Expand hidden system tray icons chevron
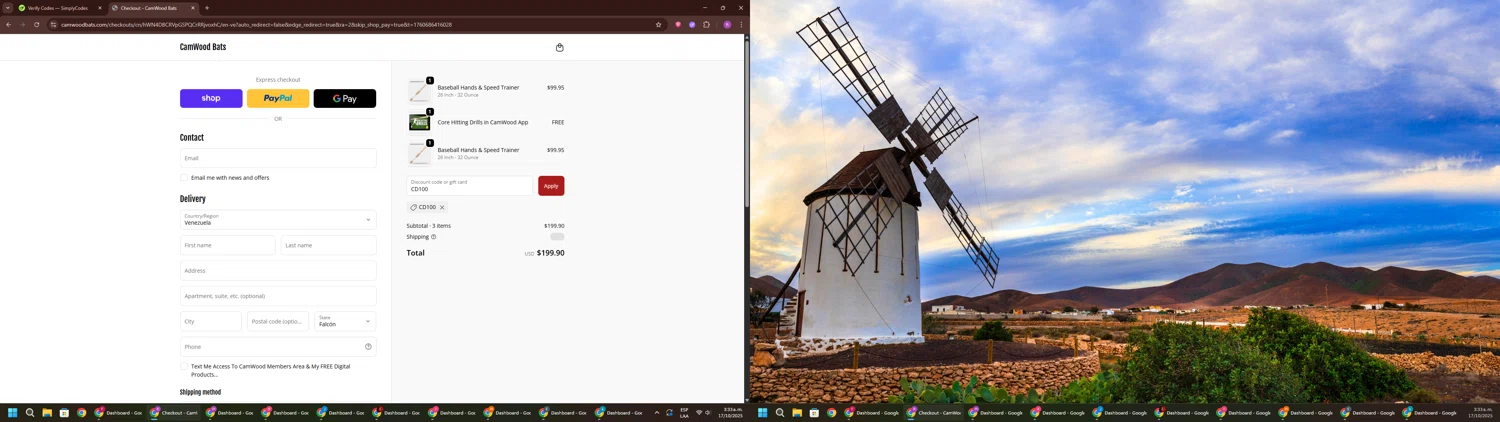The image size is (1500, 422). (x=657, y=412)
